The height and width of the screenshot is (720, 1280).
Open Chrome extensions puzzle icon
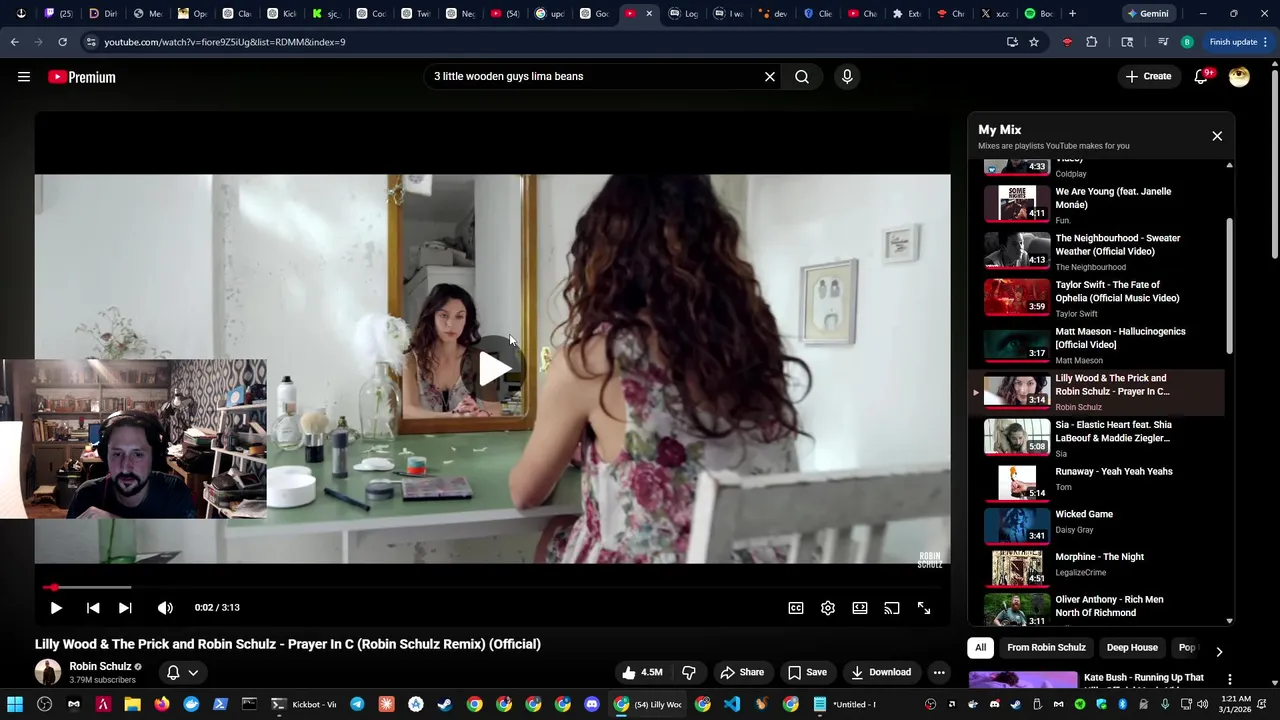pos(1092,42)
